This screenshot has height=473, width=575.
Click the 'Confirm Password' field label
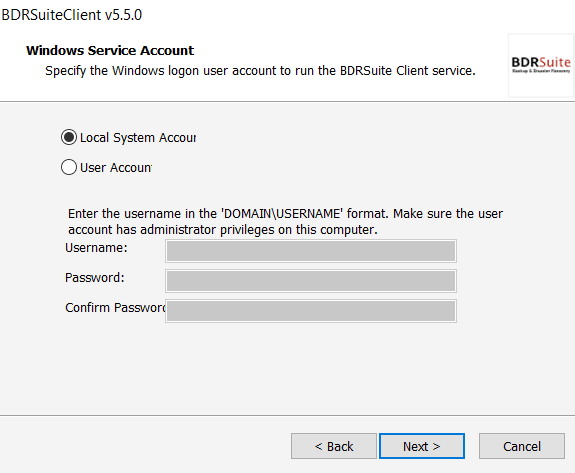click(x=115, y=308)
